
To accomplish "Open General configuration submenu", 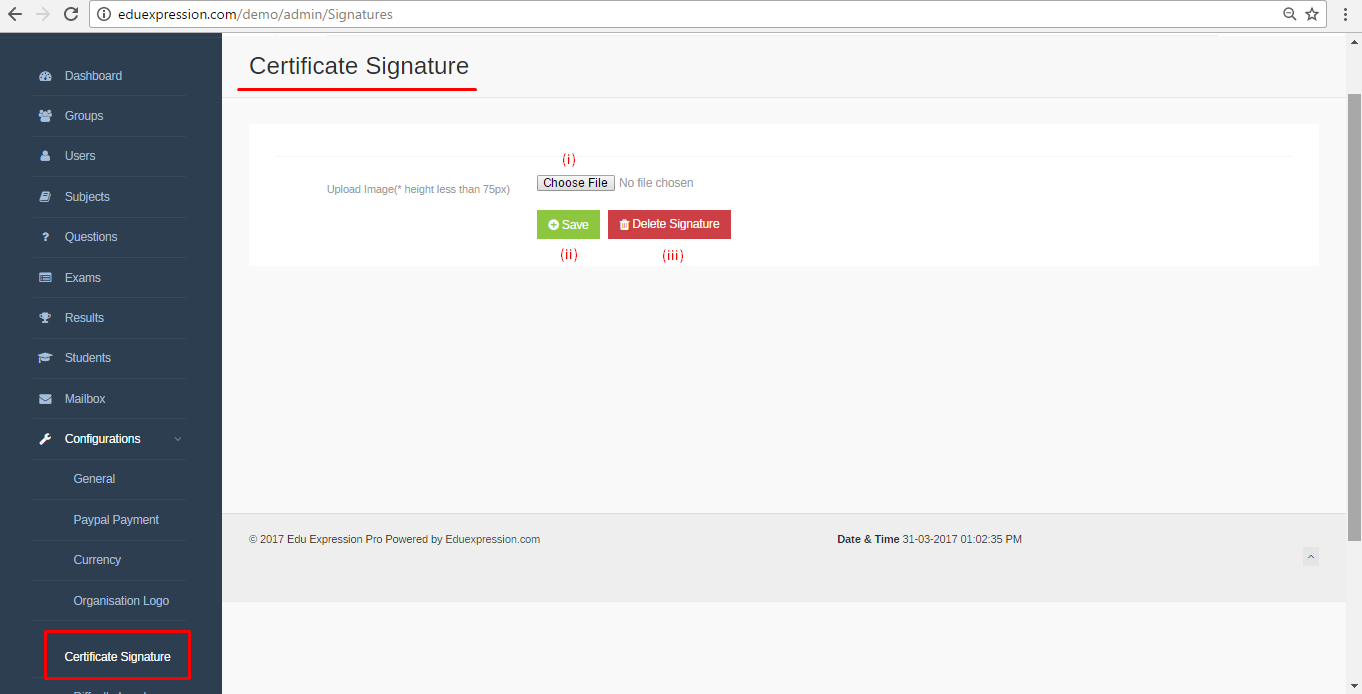I will tap(94, 479).
